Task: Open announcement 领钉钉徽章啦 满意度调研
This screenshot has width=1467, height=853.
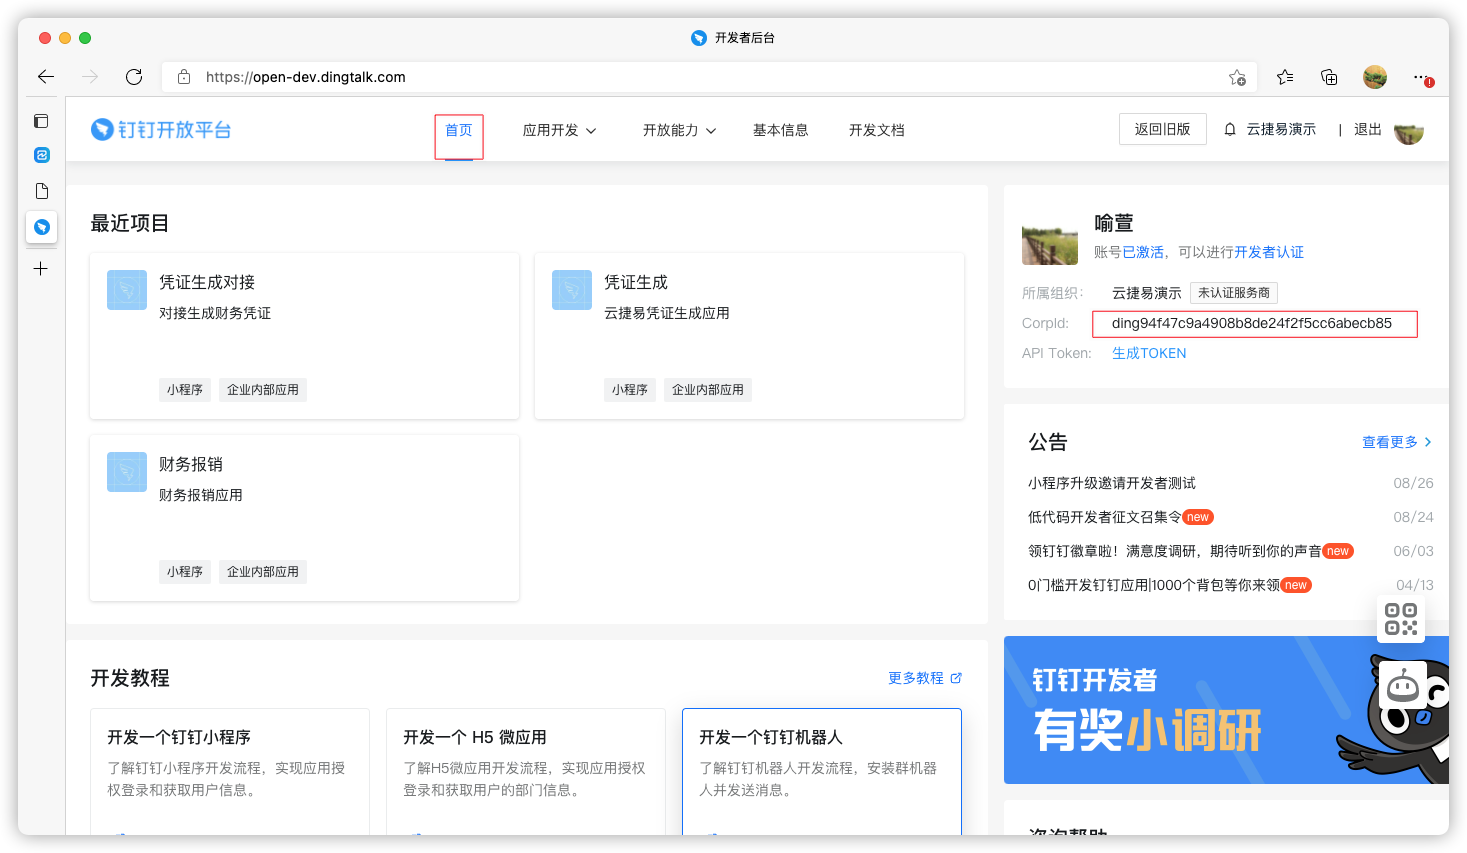Action: coord(1175,551)
